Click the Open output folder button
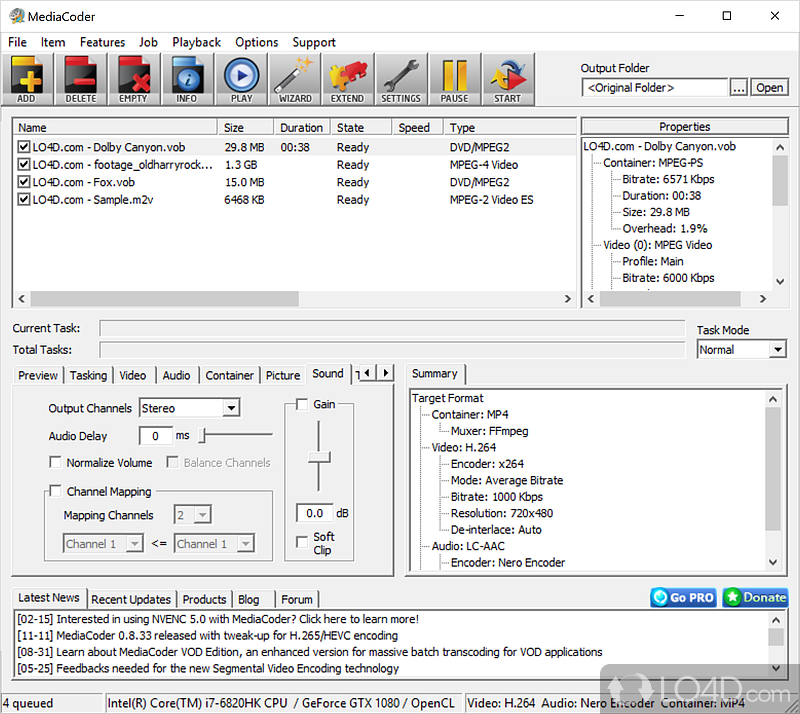Image resolution: width=800 pixels, height=714 pixels. click(769, 88)
